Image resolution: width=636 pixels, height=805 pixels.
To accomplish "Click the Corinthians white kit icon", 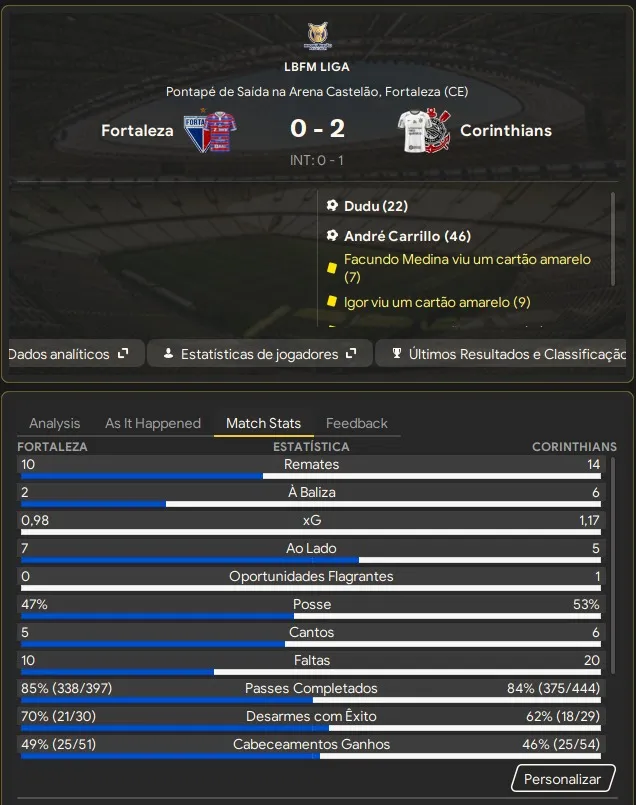I will (x=414, y=131).
